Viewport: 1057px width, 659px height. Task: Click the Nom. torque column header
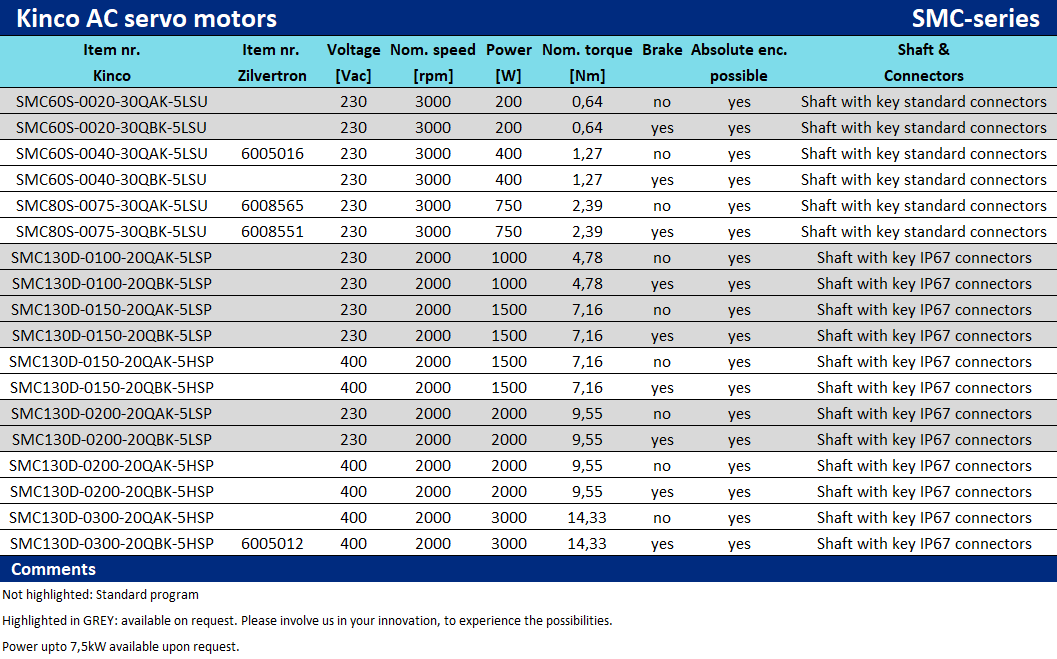click(x=587, y=62)
